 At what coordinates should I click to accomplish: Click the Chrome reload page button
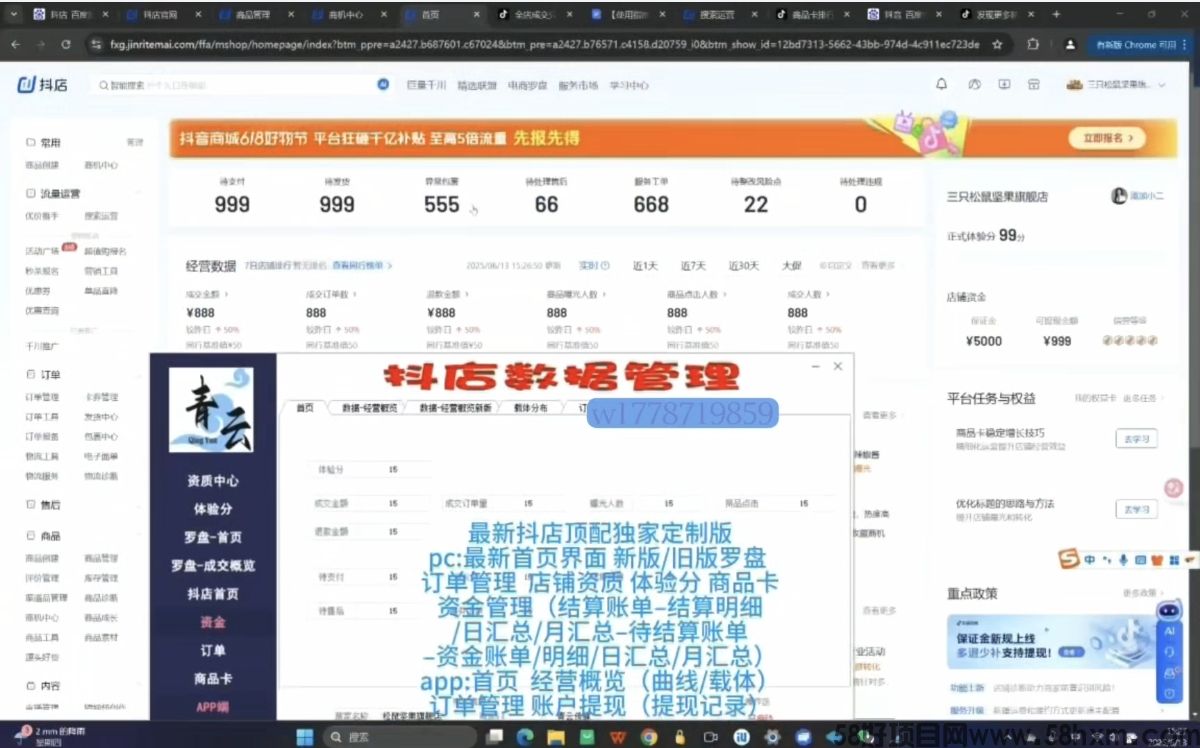pyautogui.click(x=66, y=45)
